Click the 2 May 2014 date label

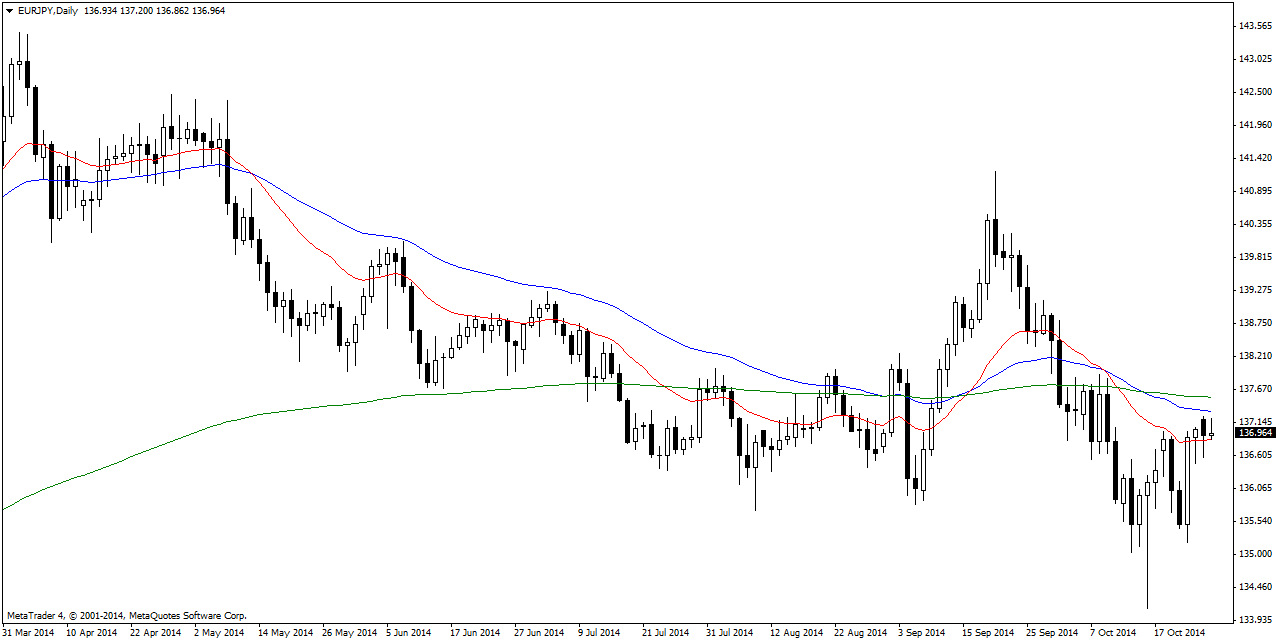pos(220,633)
